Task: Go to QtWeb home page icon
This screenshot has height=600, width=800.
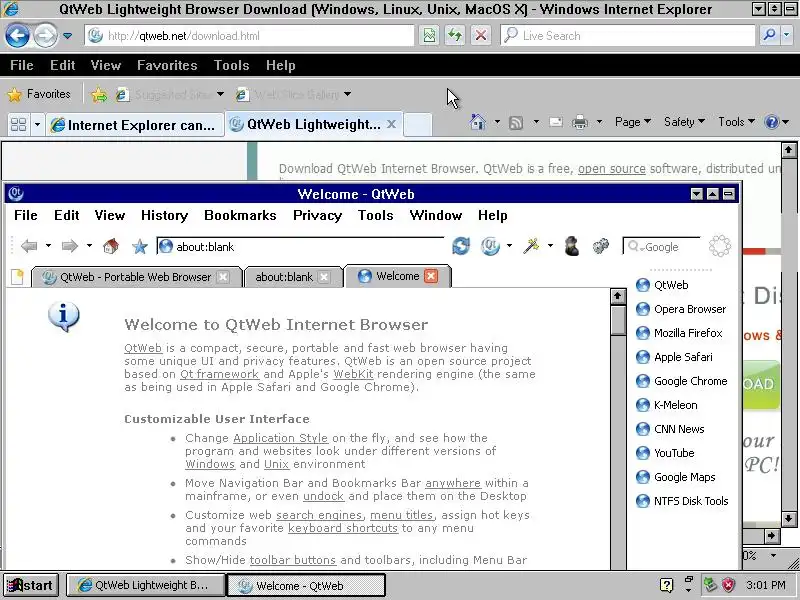Action: coord(111,246)
